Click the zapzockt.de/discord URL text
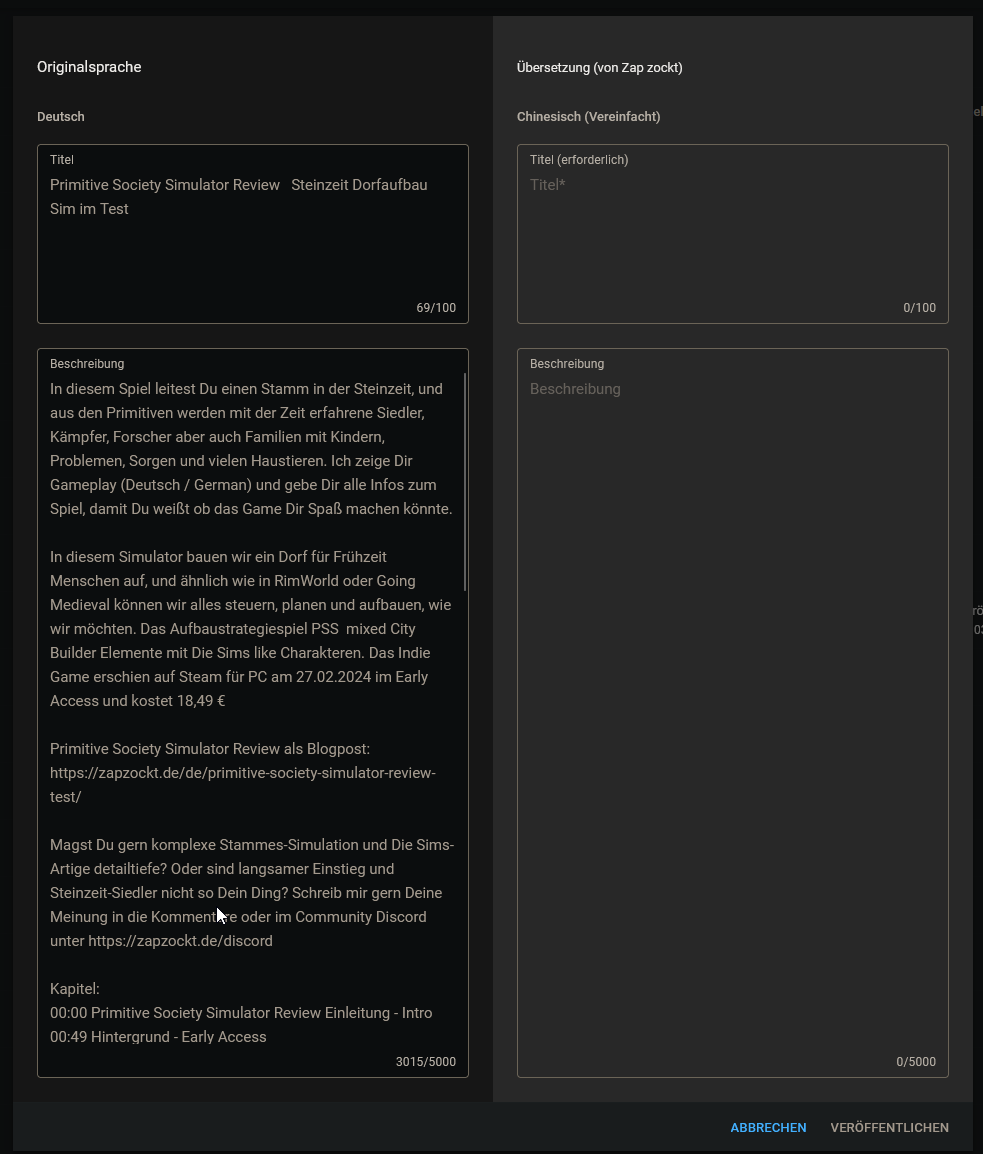This screenshot has width=983, height=1154. 180,941
